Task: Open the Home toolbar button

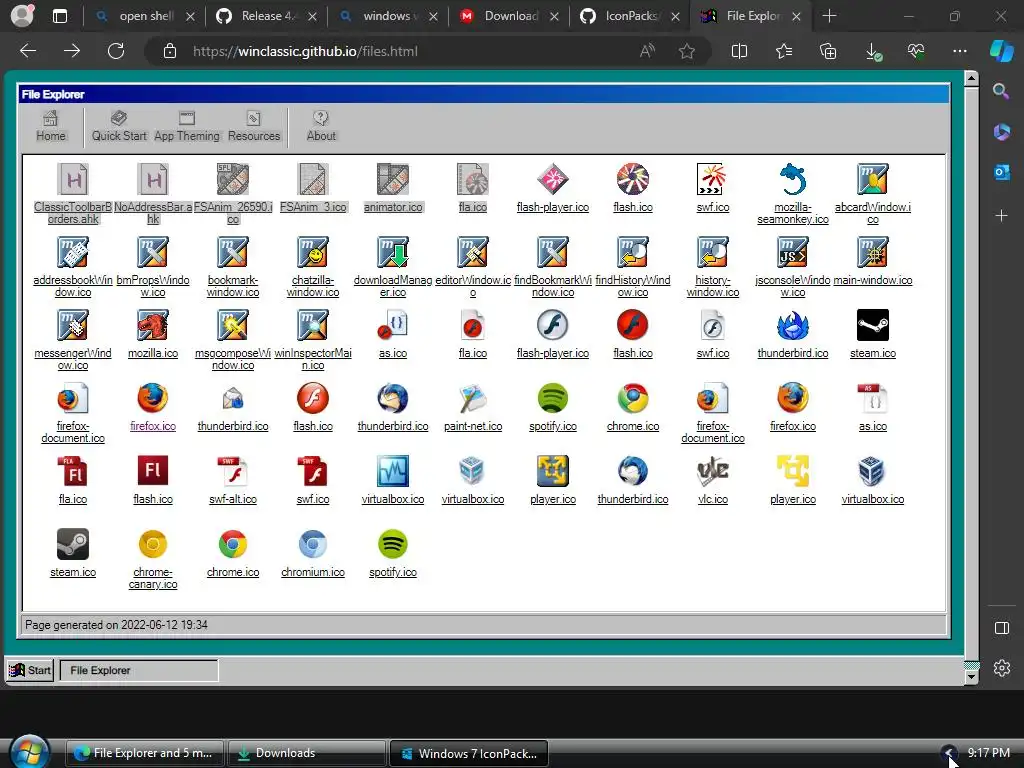Action: point(50,126)
